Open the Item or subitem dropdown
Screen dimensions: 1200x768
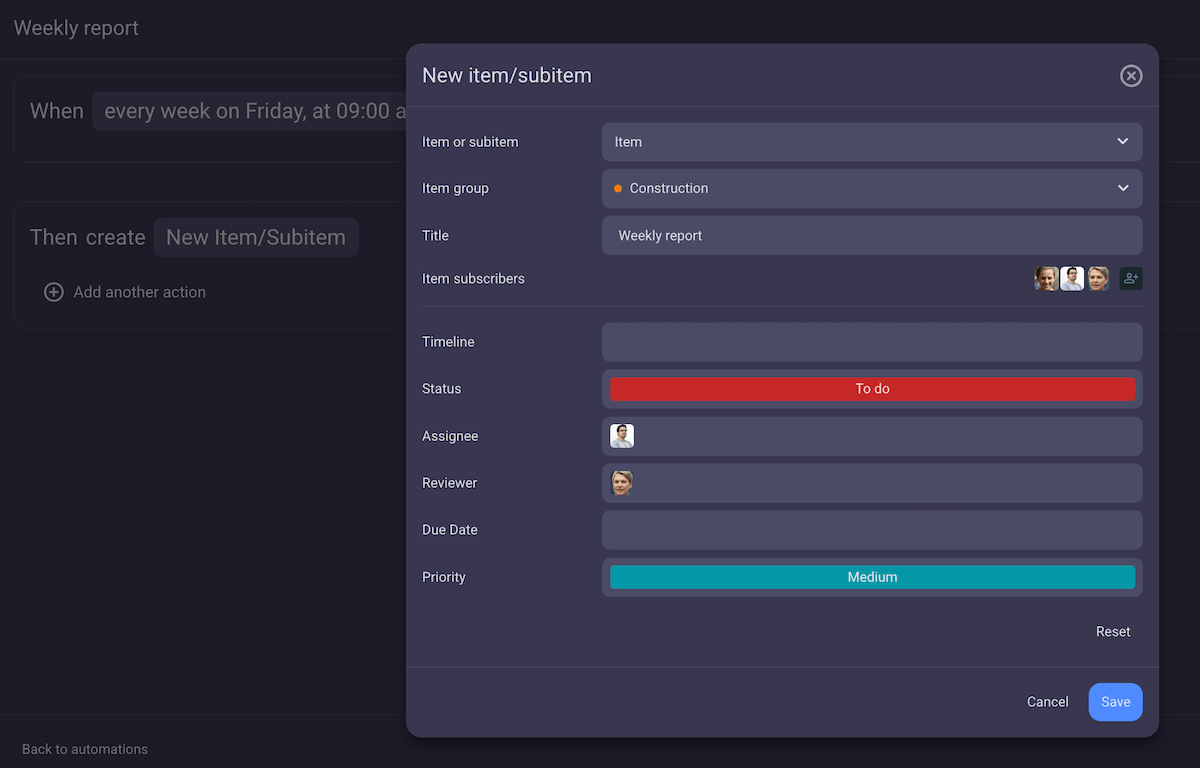[871, 142]
